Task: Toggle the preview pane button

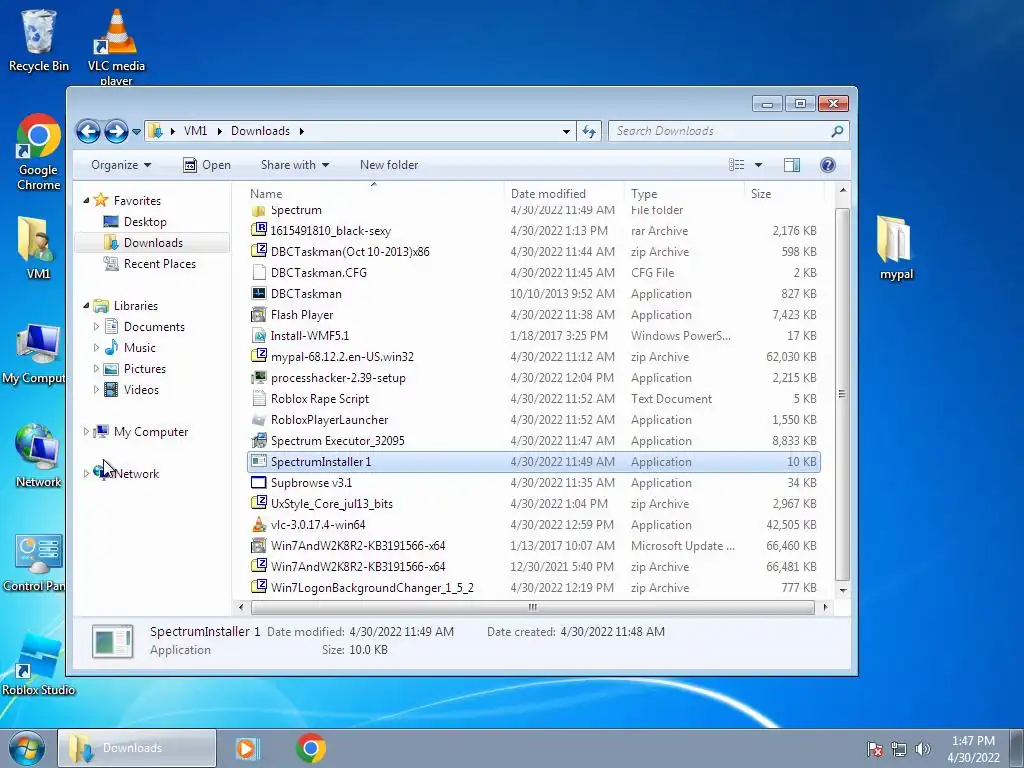Action: coord(792,165)
